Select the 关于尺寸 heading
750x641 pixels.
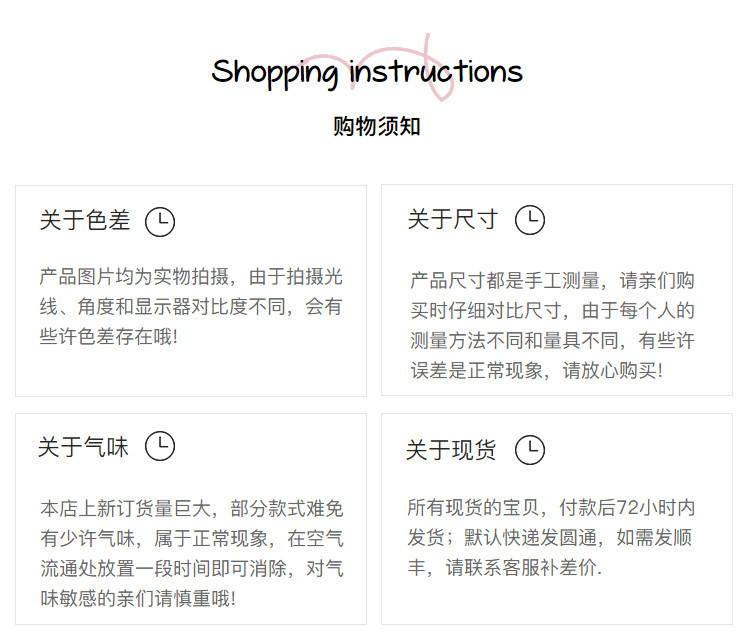(452, 220)
